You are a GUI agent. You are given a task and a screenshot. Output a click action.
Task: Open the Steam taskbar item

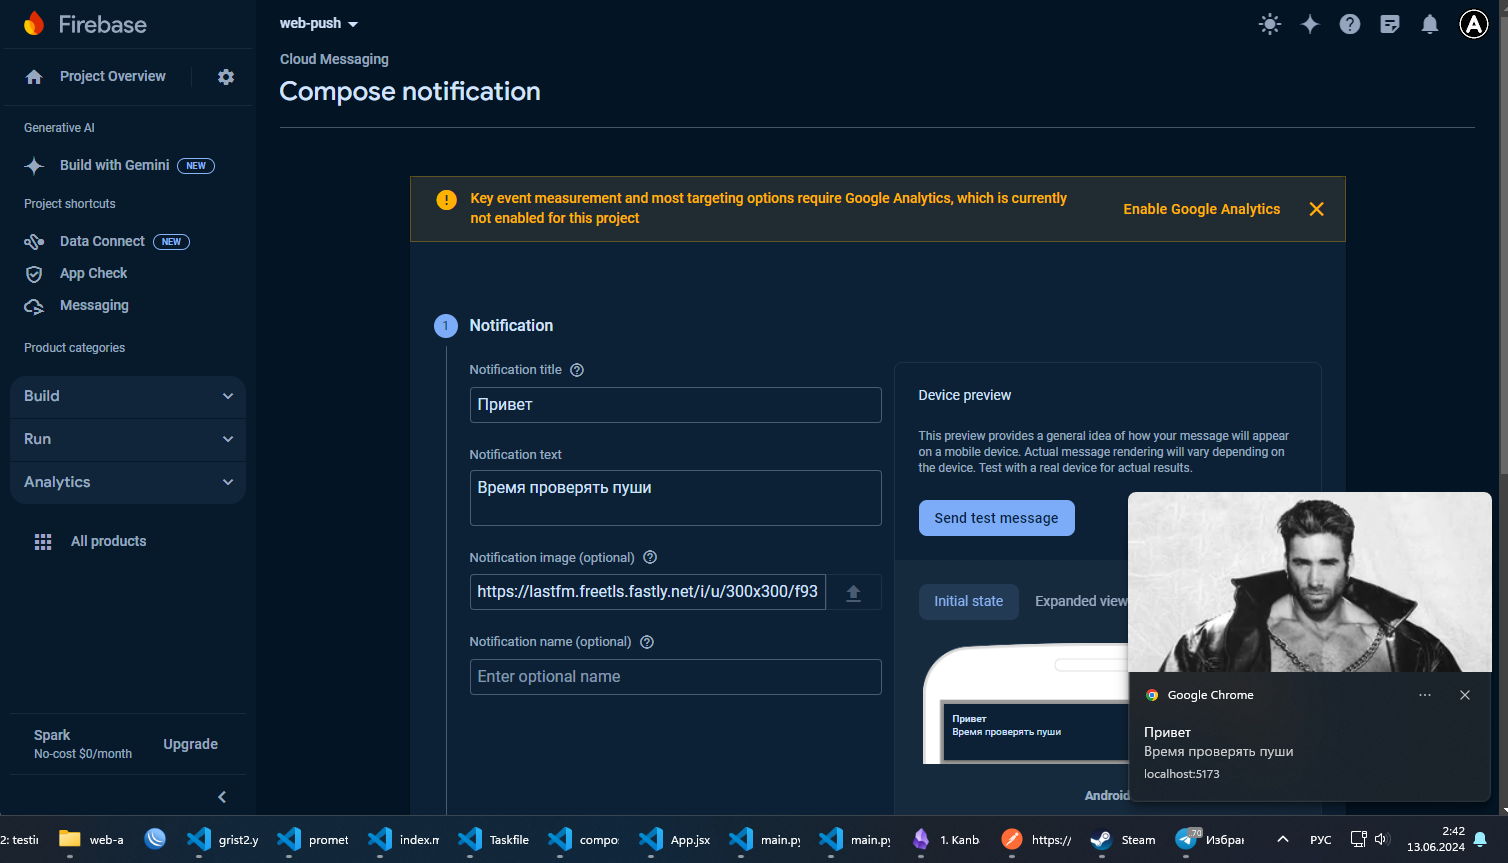pos(1124,840)
